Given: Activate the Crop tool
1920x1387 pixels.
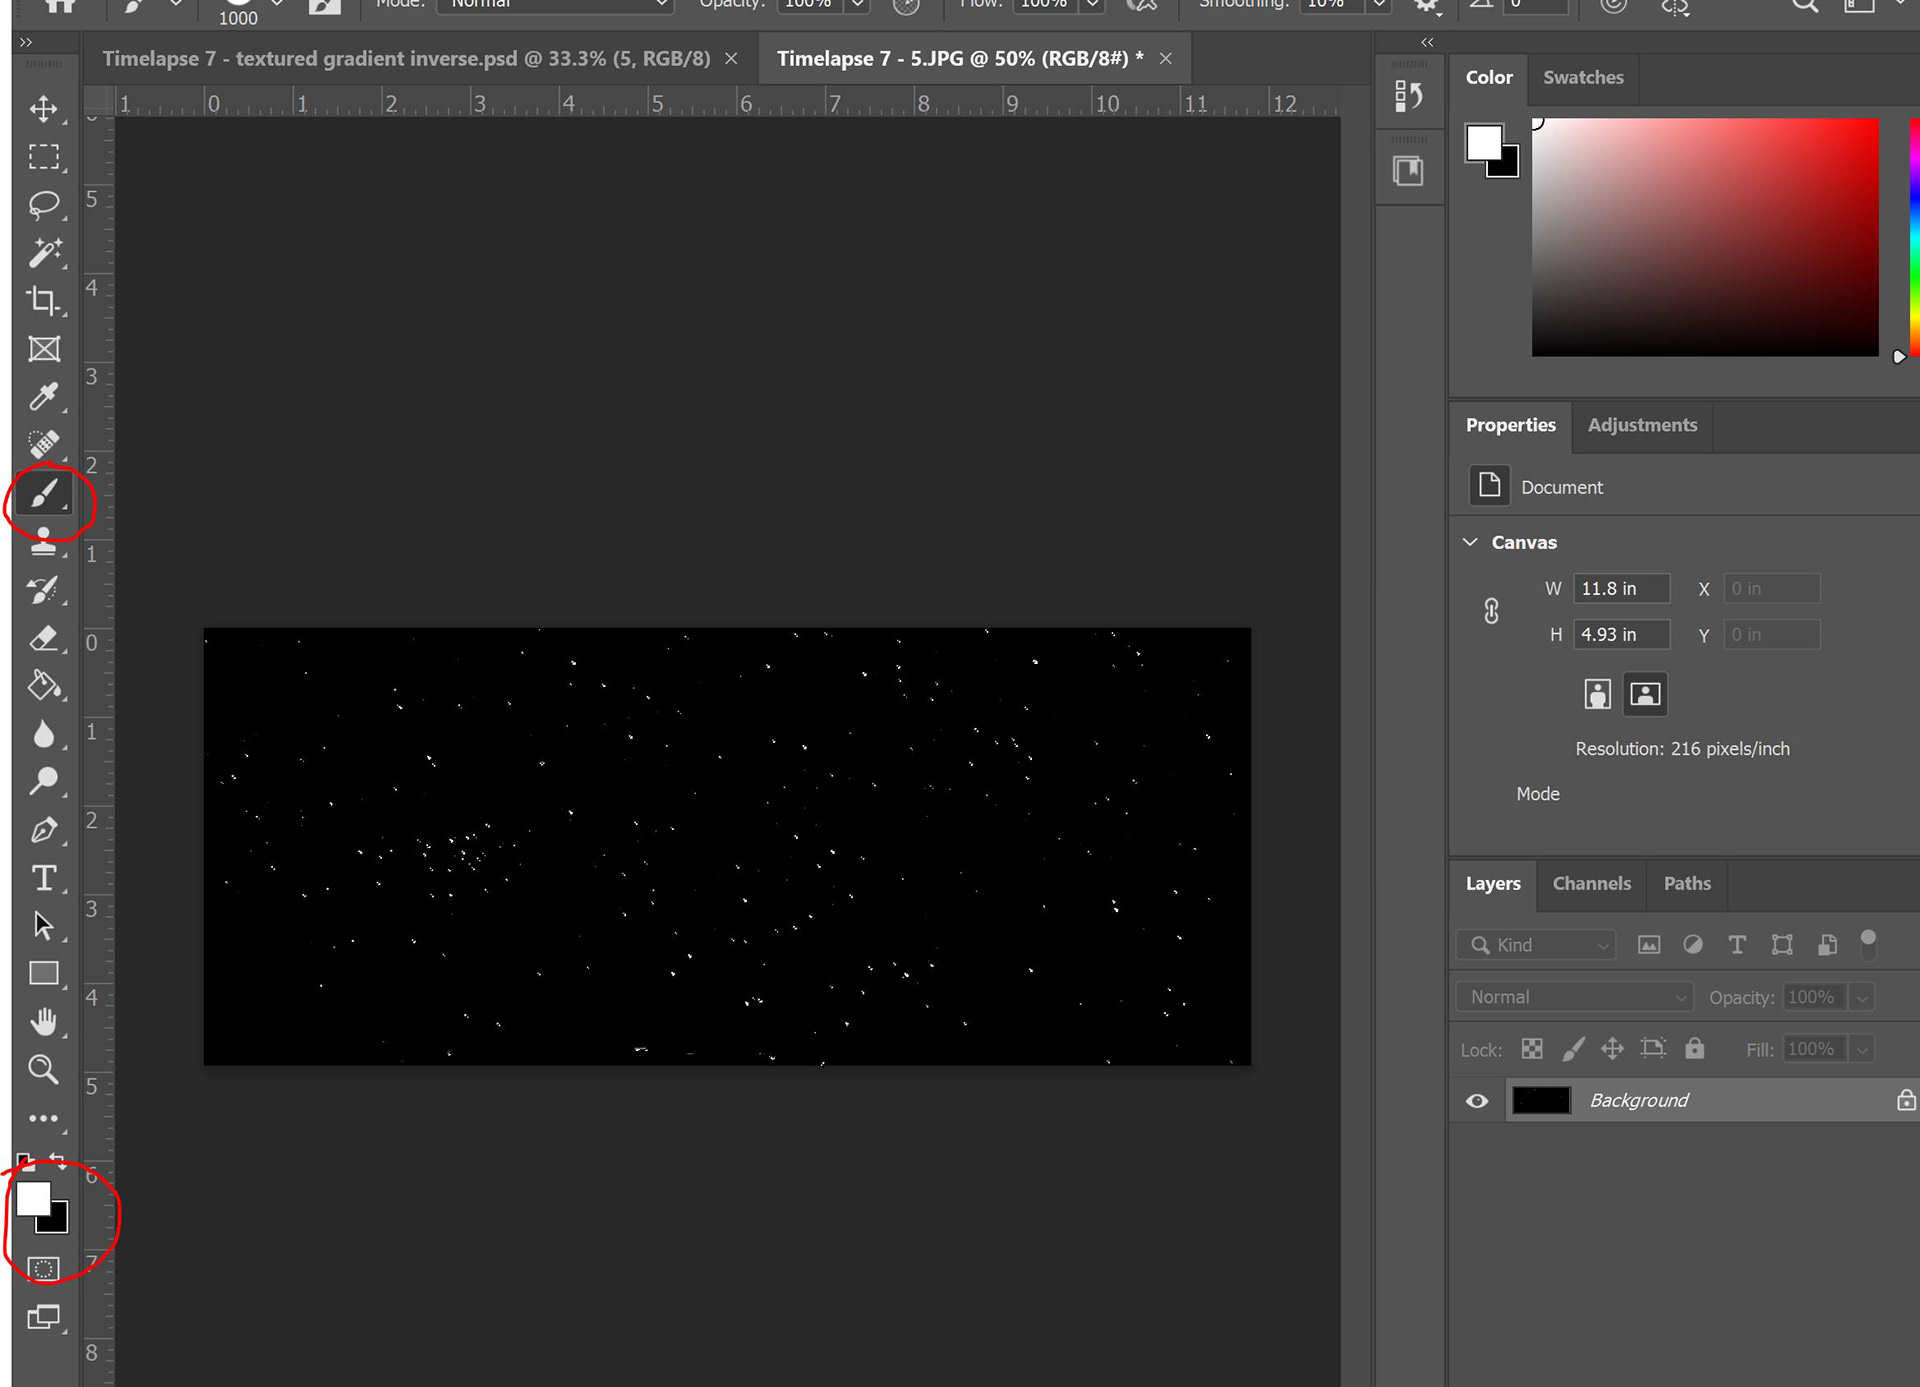Looking at the screenshot, I should 43,300.
